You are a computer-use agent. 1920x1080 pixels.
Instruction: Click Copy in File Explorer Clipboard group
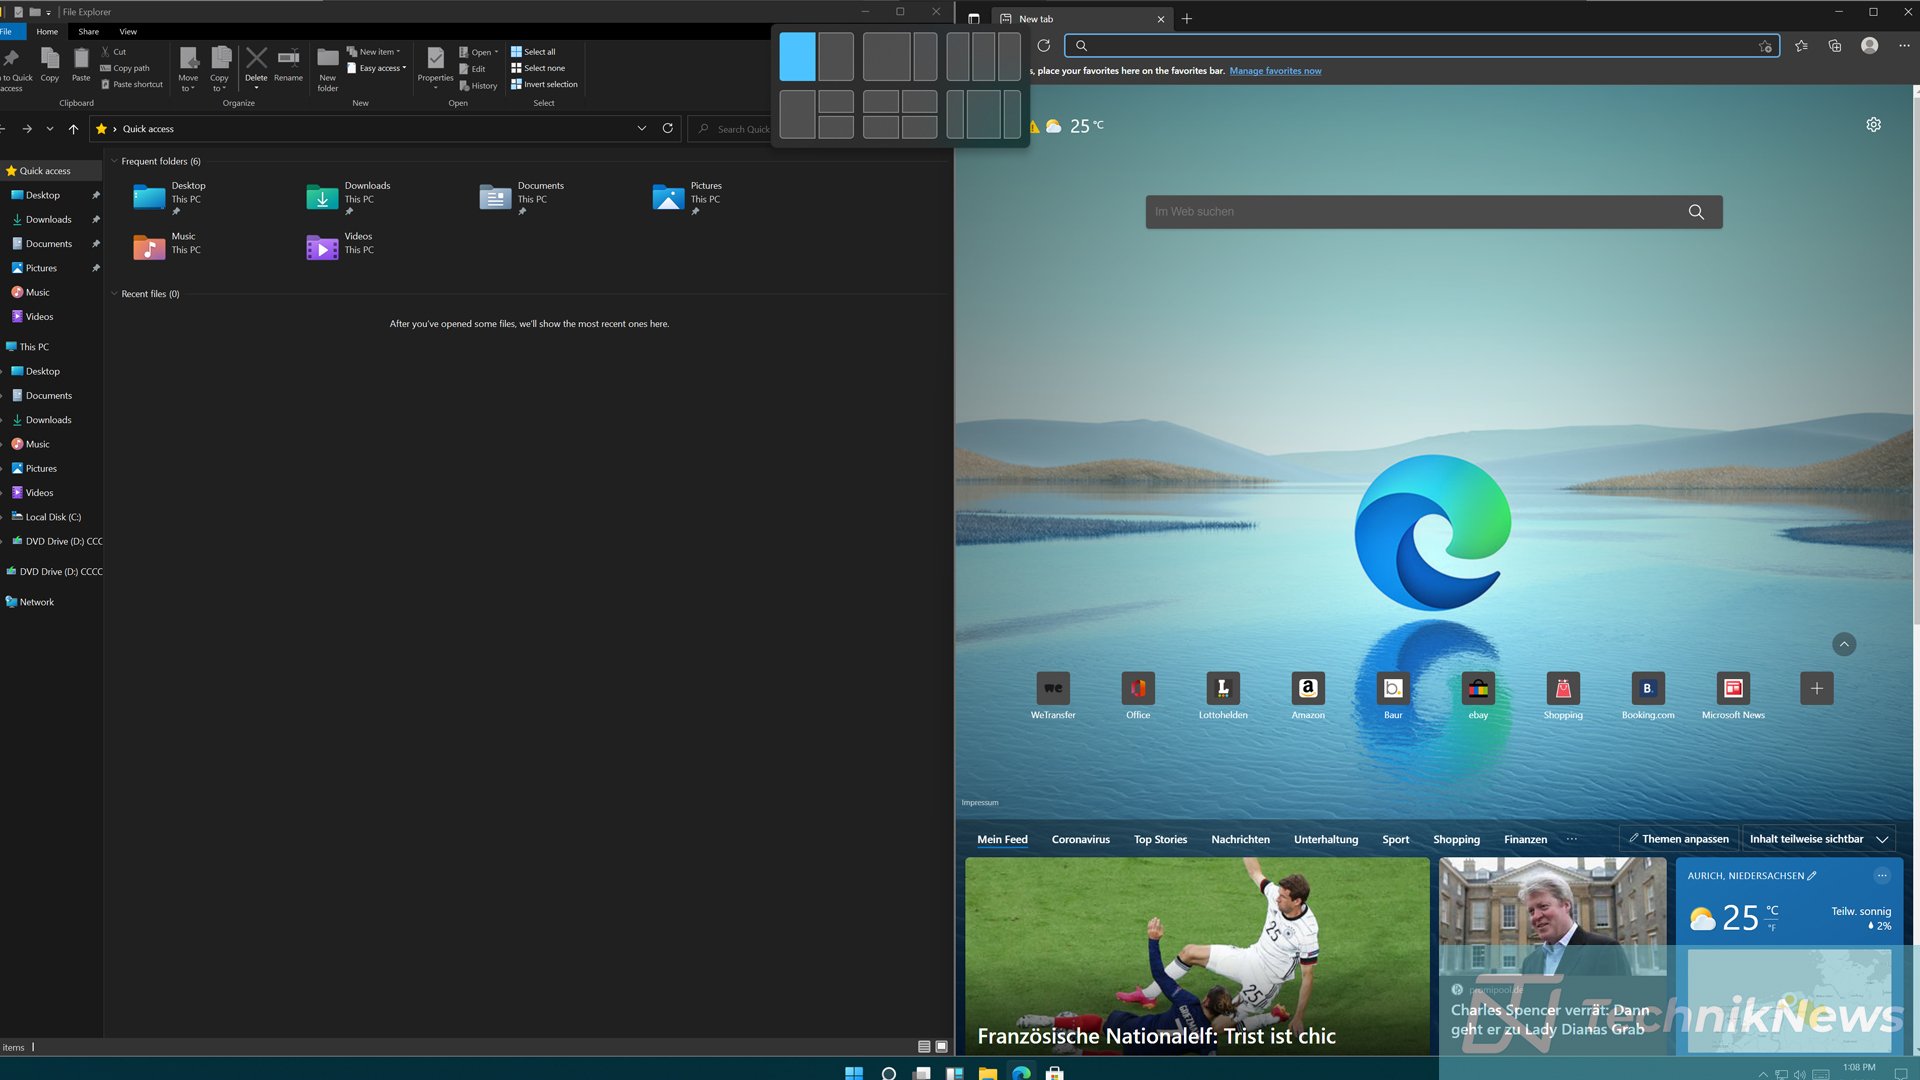coord(50,64)
